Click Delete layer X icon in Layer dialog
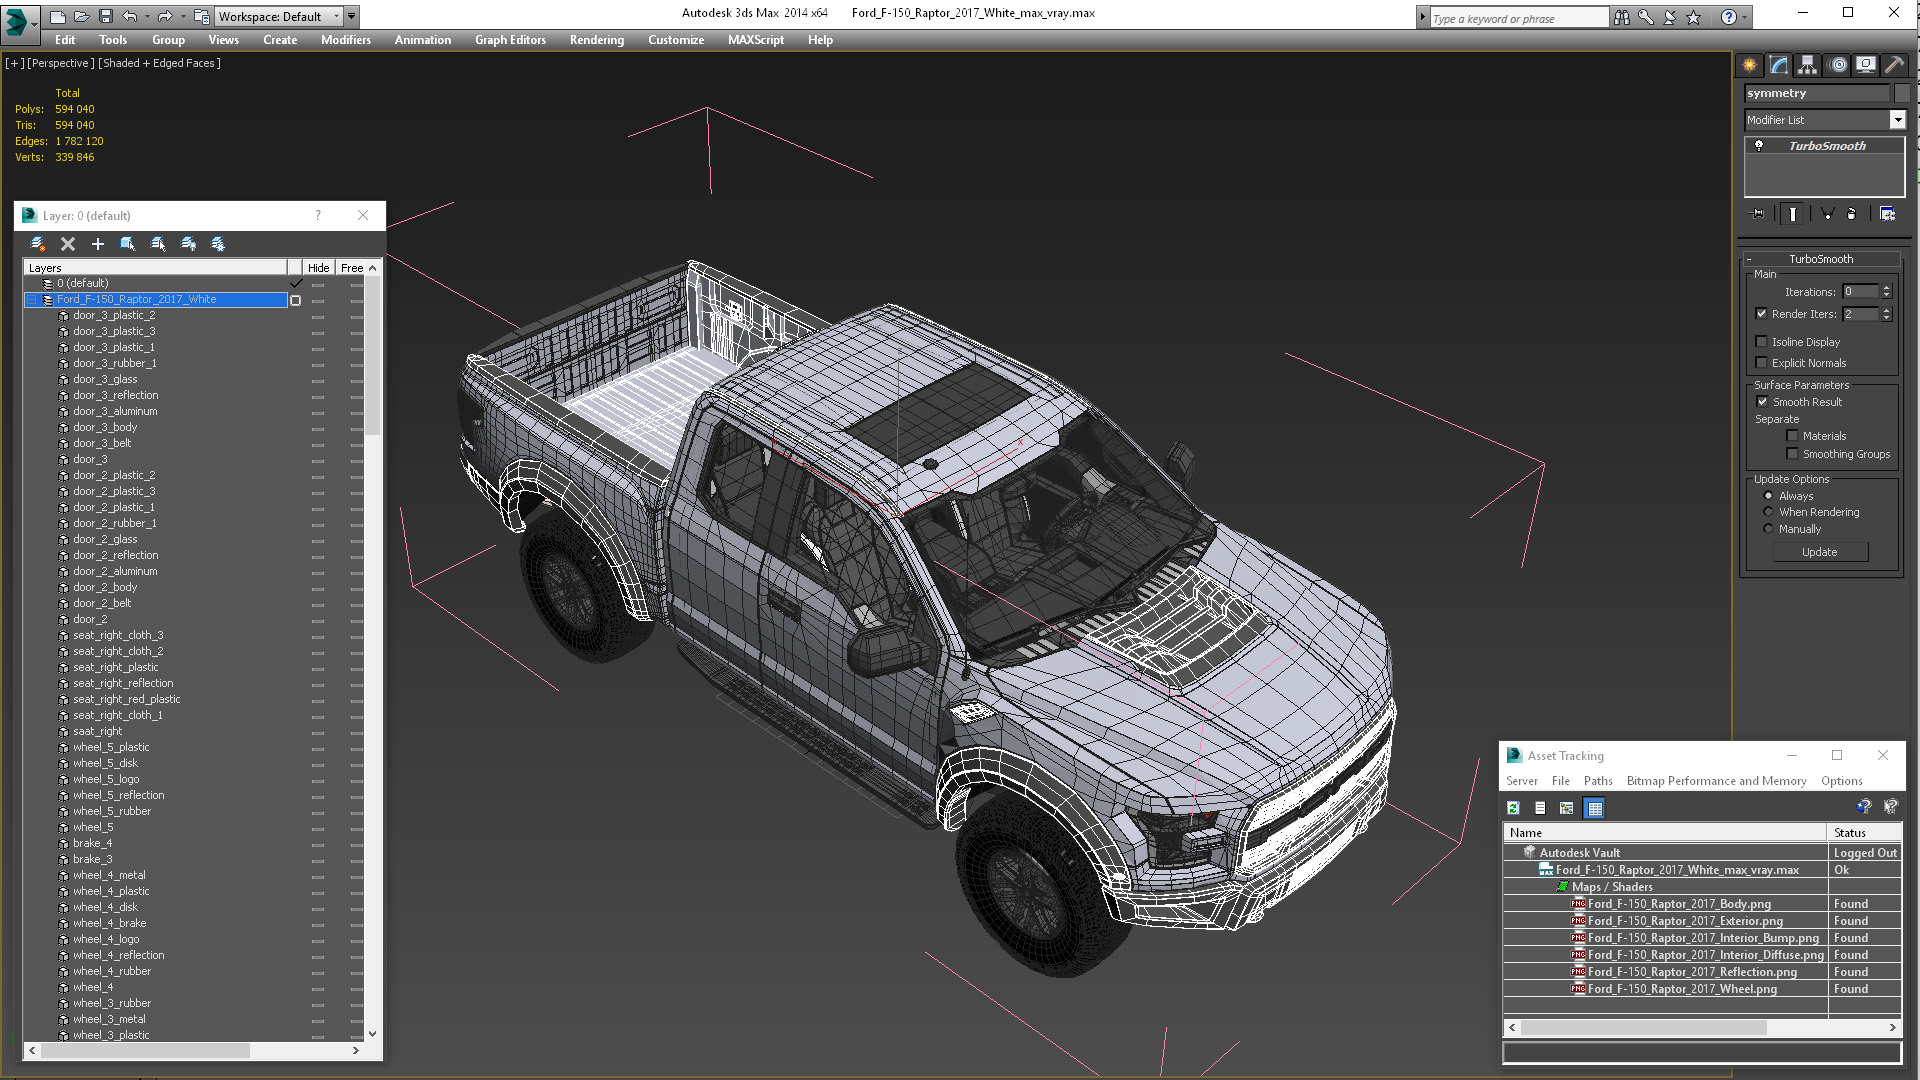1920x1080 pixels. [x=68, y=244]
